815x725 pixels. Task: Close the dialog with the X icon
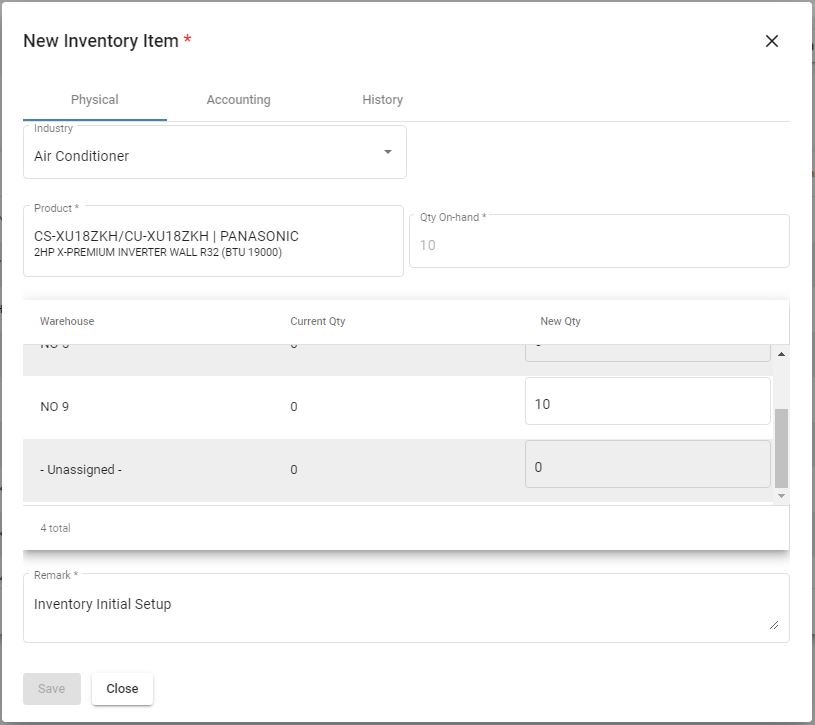coord(771,41)
